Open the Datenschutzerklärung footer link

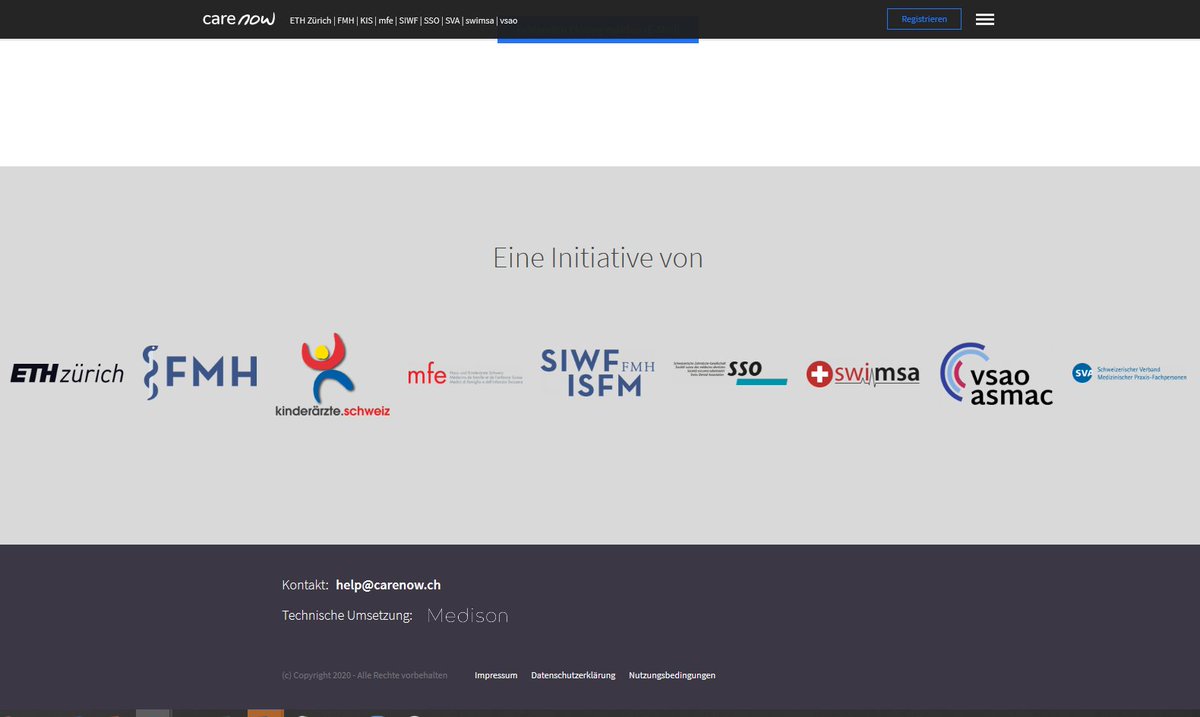(573, 676)
